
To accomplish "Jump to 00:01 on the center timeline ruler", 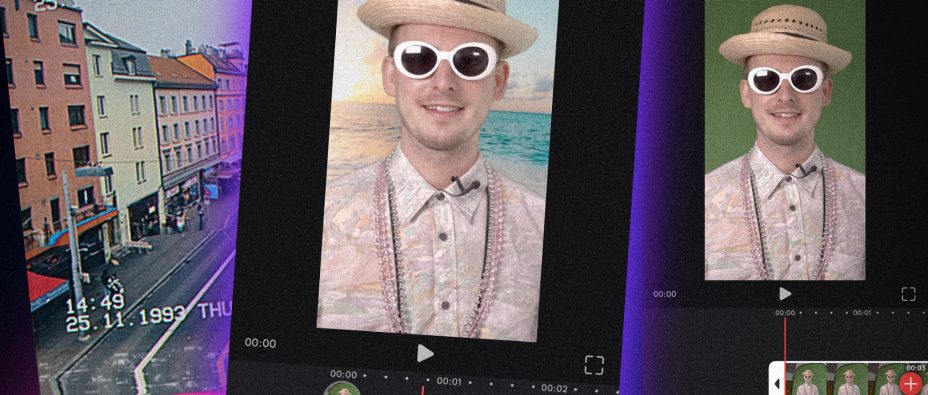I will coord(449,381).
